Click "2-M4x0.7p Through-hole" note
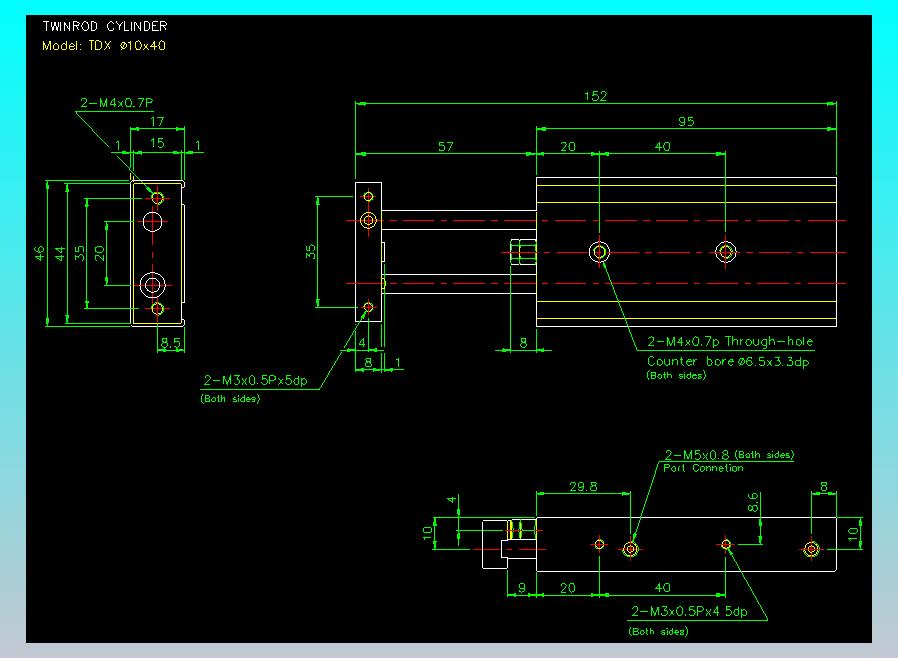This screenshot has width=898, height=658. (x=730, y=342)
